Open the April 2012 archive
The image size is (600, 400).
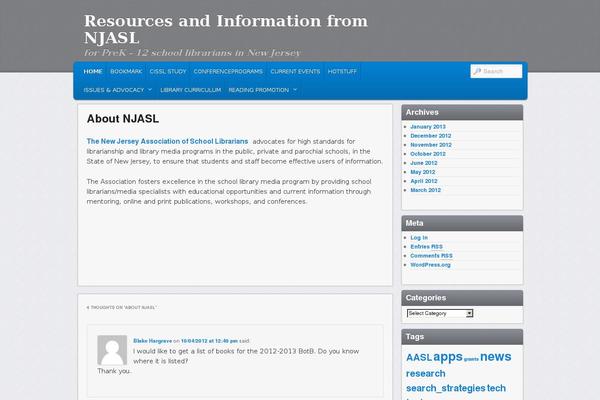424,181
